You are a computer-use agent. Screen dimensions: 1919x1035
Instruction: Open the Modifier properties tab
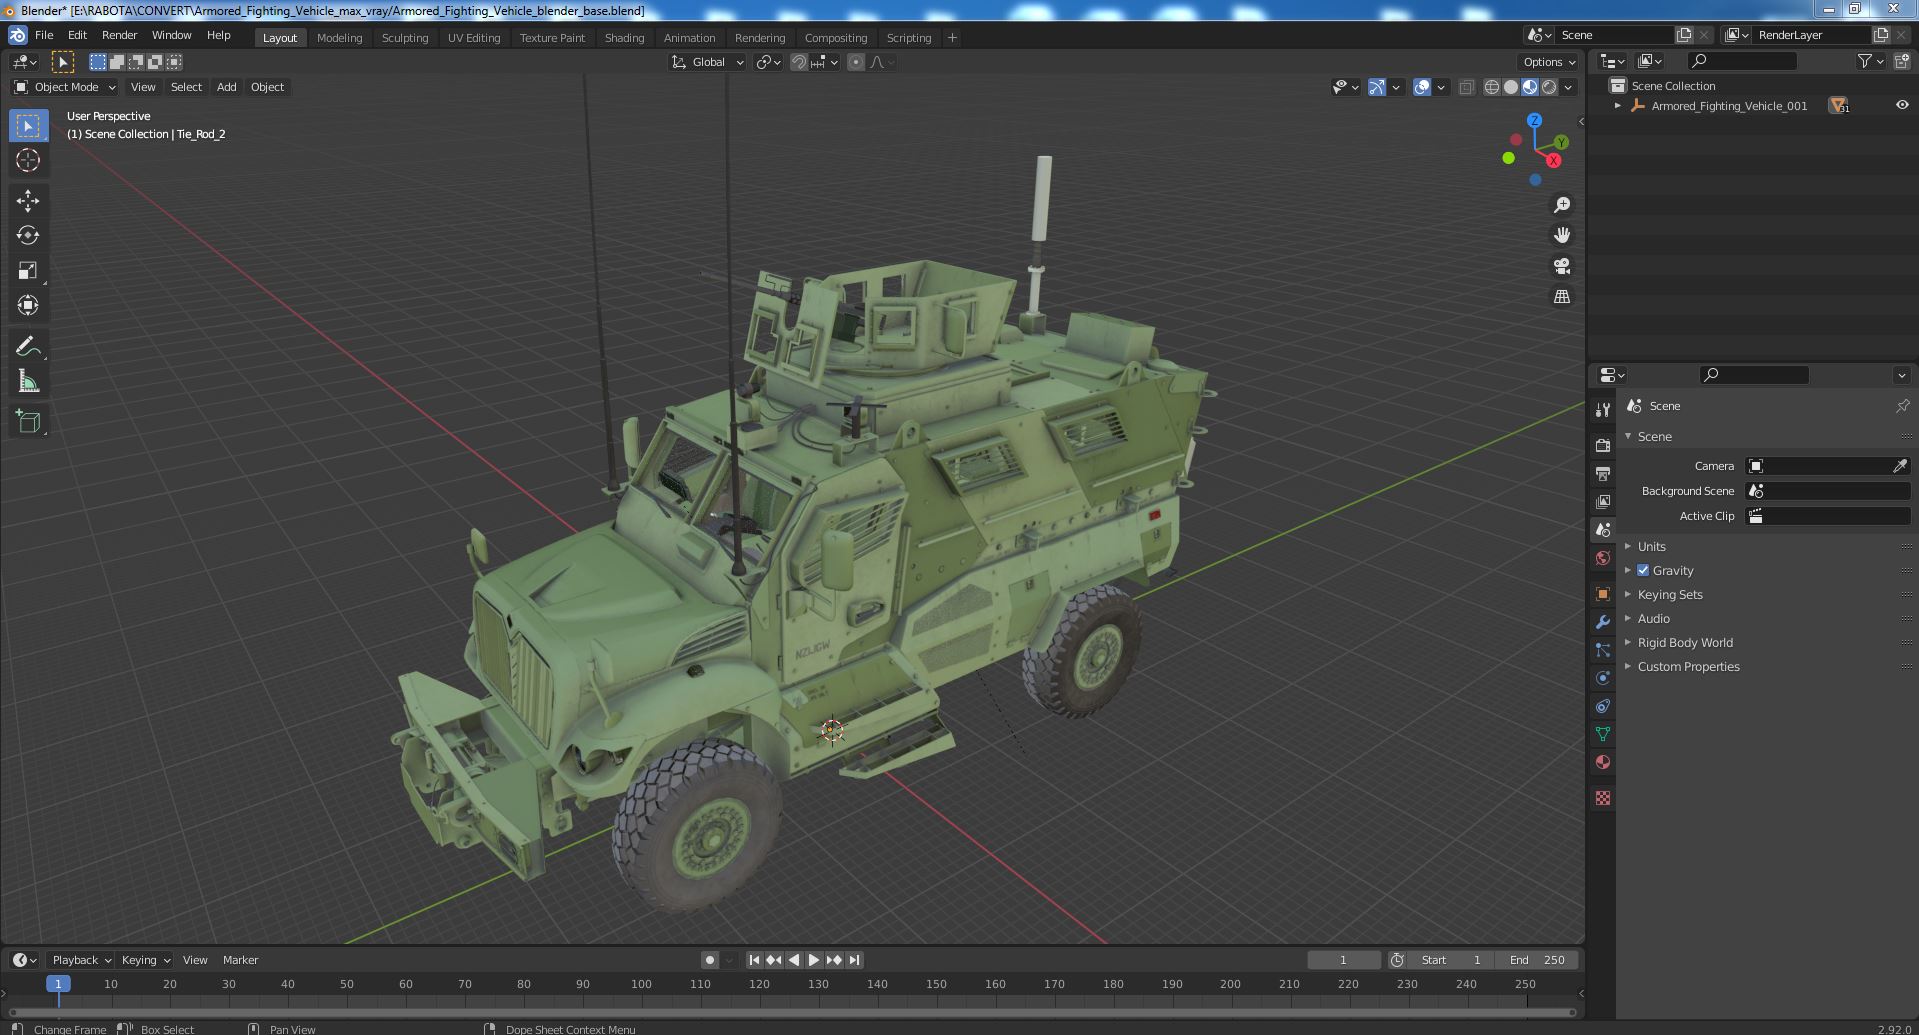[x=1603, y=622]
